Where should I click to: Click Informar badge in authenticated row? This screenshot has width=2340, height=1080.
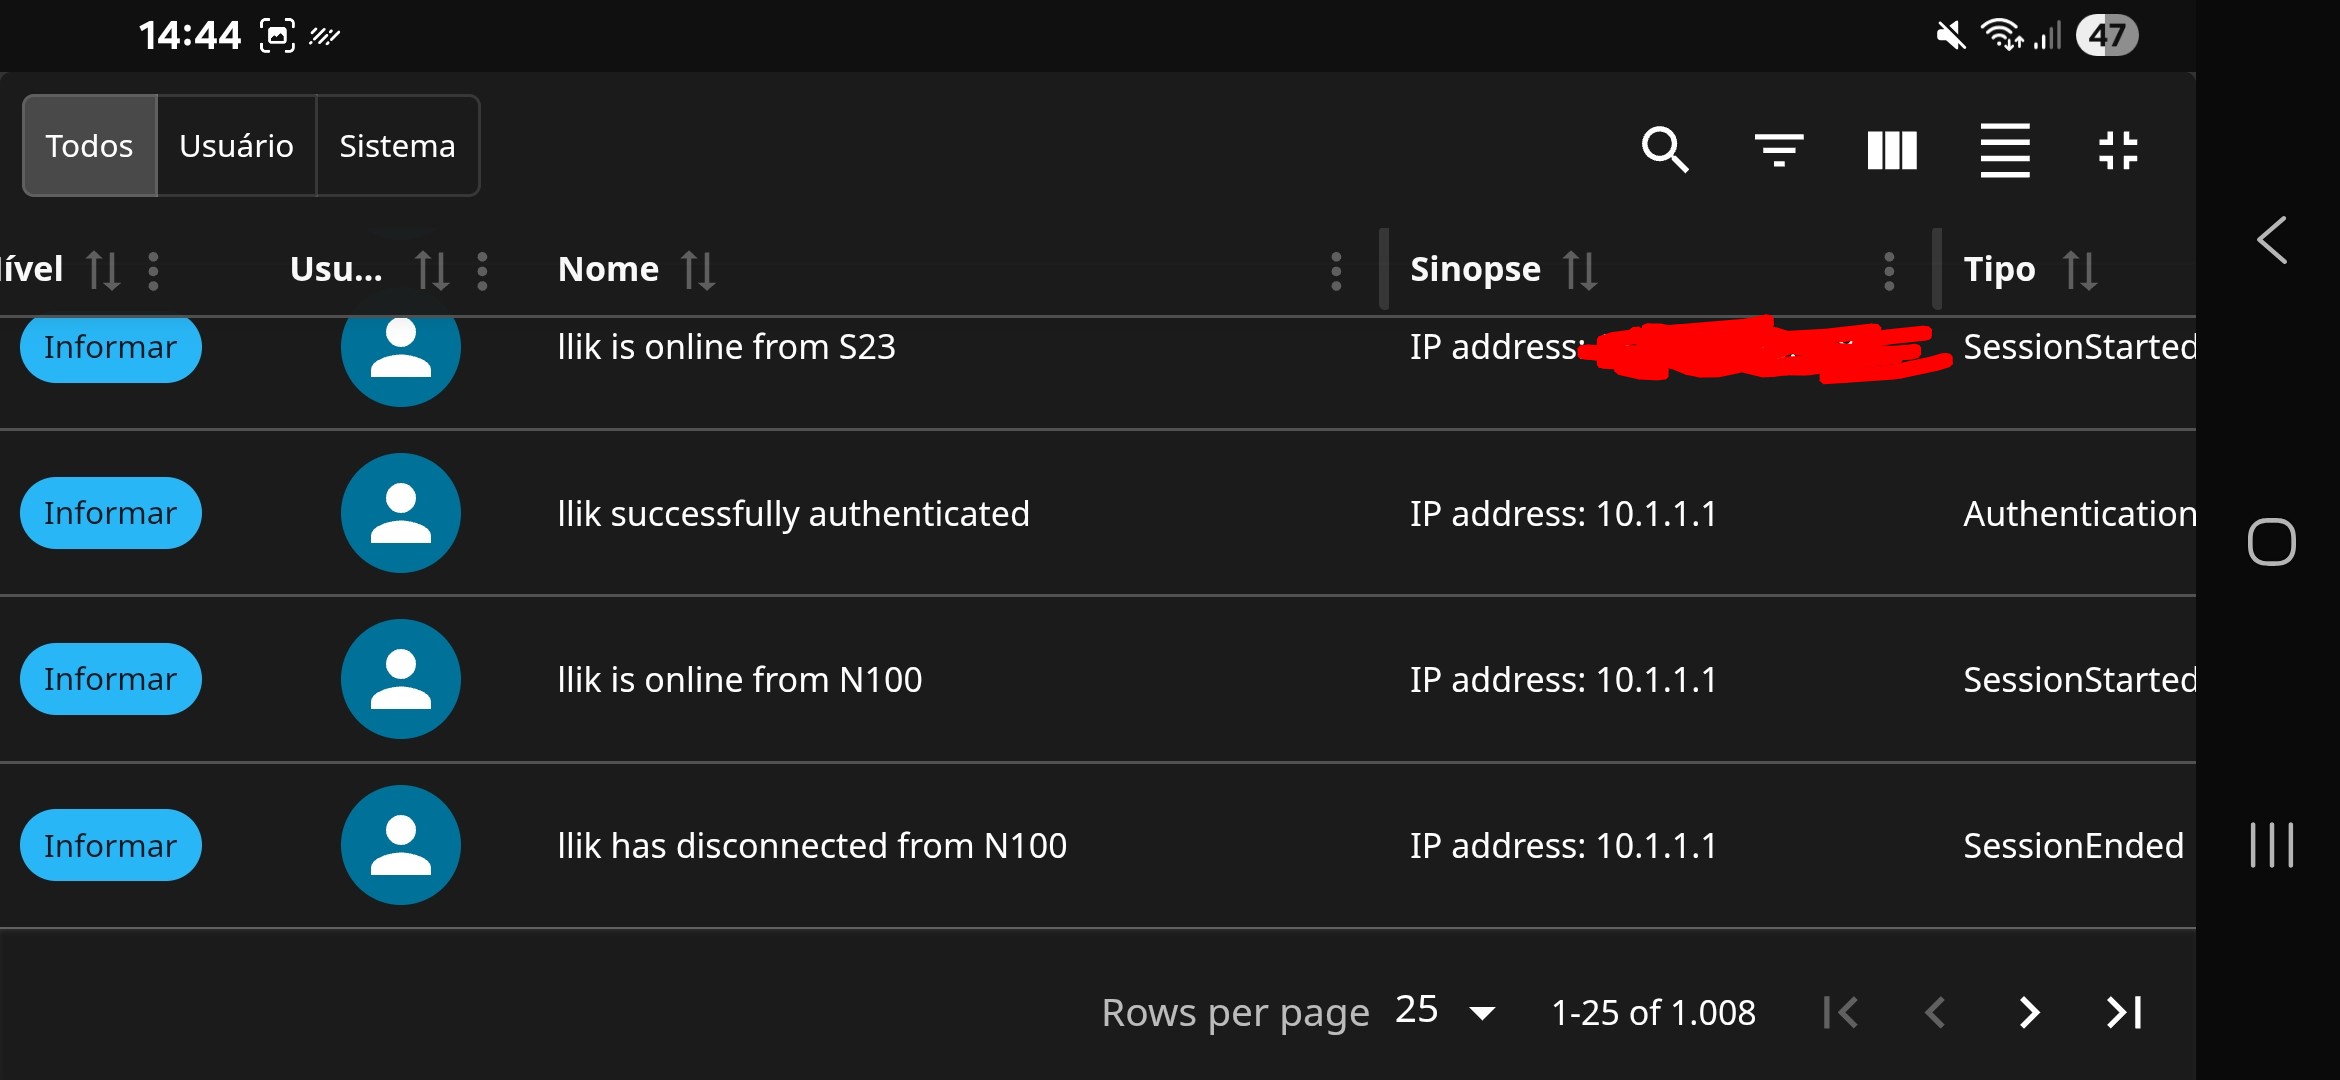tap(110, 513)
